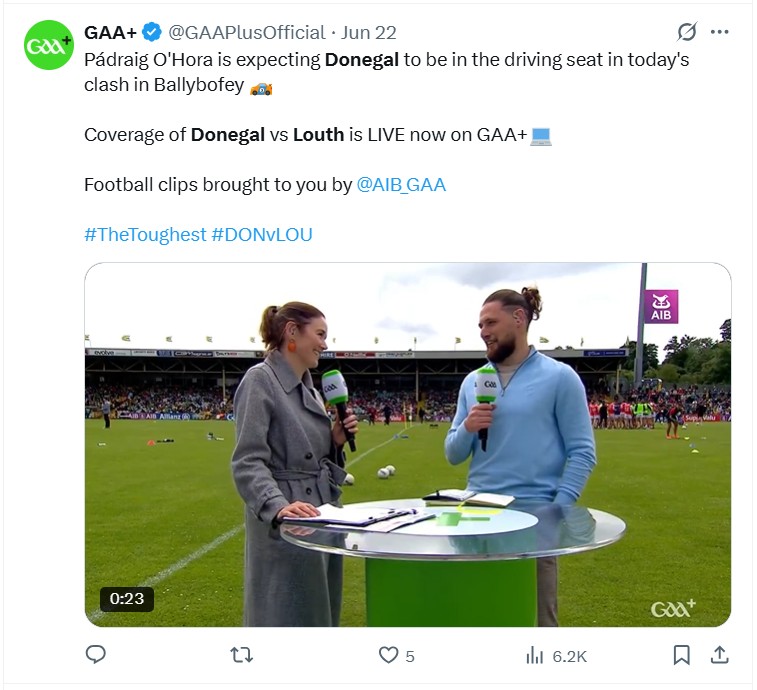The width and height of the screenshot is (757, 690).
Task: Open the Jun 22 timestamp link
Action: click(x=369, y=32)
